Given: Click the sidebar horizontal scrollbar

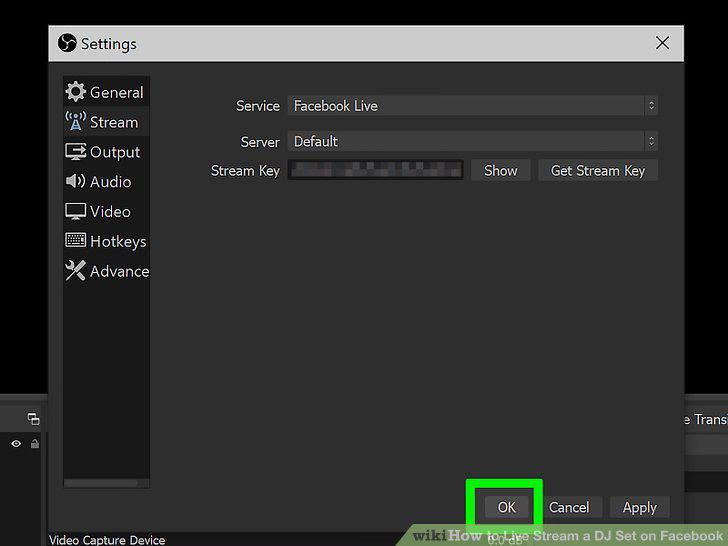Looking at the screenshot, I should (x=101, y=483).
